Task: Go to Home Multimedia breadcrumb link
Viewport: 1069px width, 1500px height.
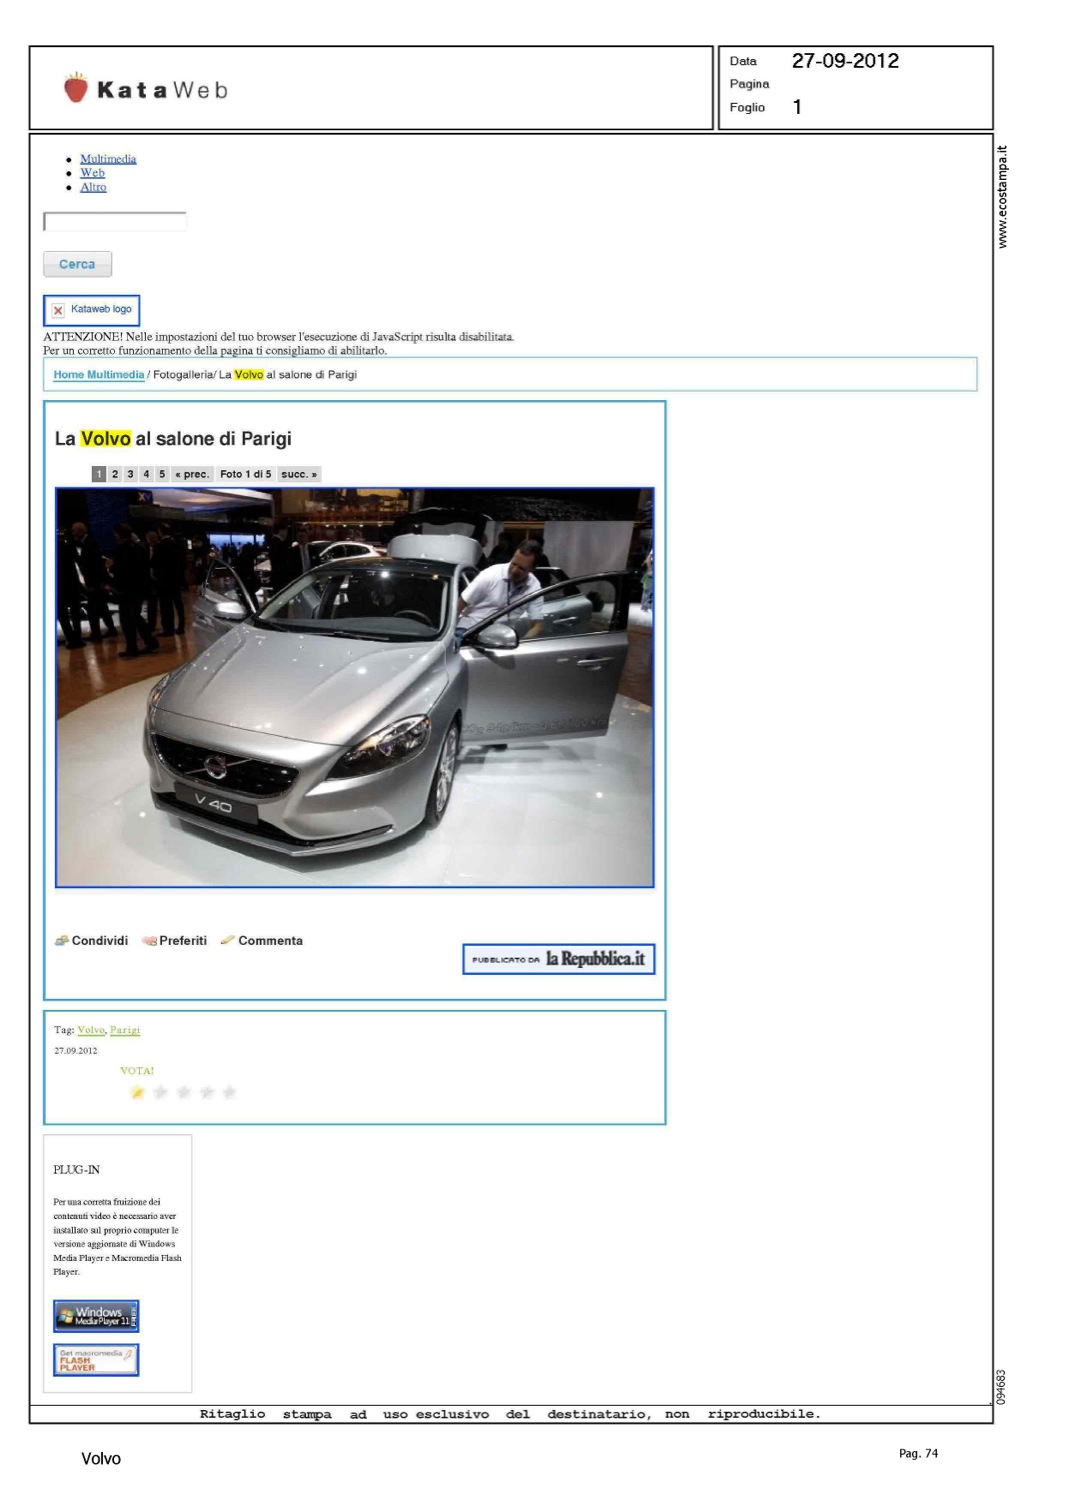Action: [x=99, y=375]
